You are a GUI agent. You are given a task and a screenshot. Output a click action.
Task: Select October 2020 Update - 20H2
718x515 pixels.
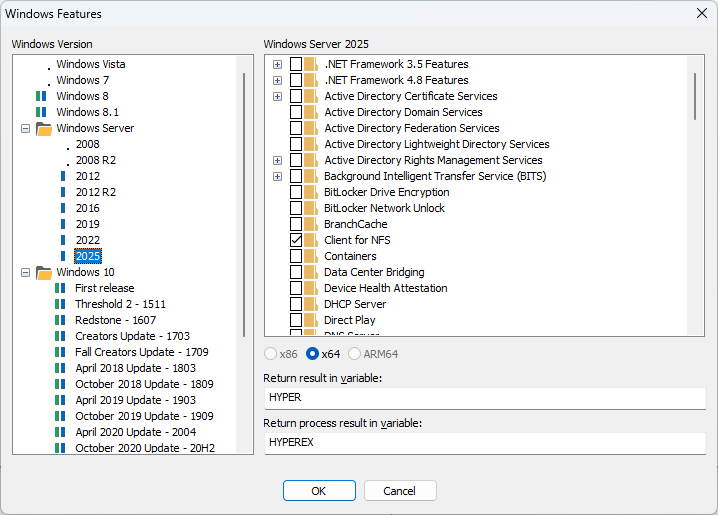point(145,448)
